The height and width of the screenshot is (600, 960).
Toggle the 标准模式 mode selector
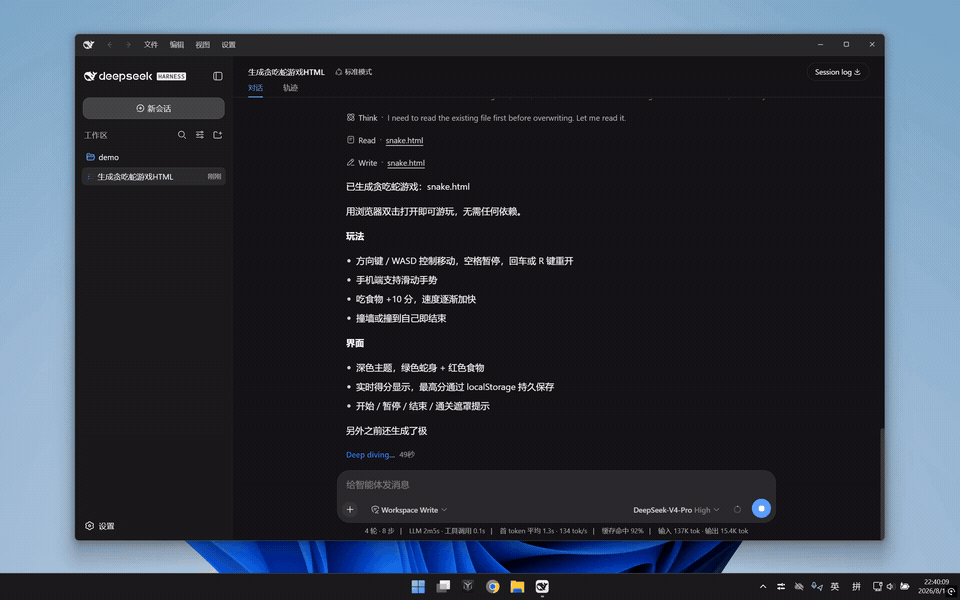[353, 72]
